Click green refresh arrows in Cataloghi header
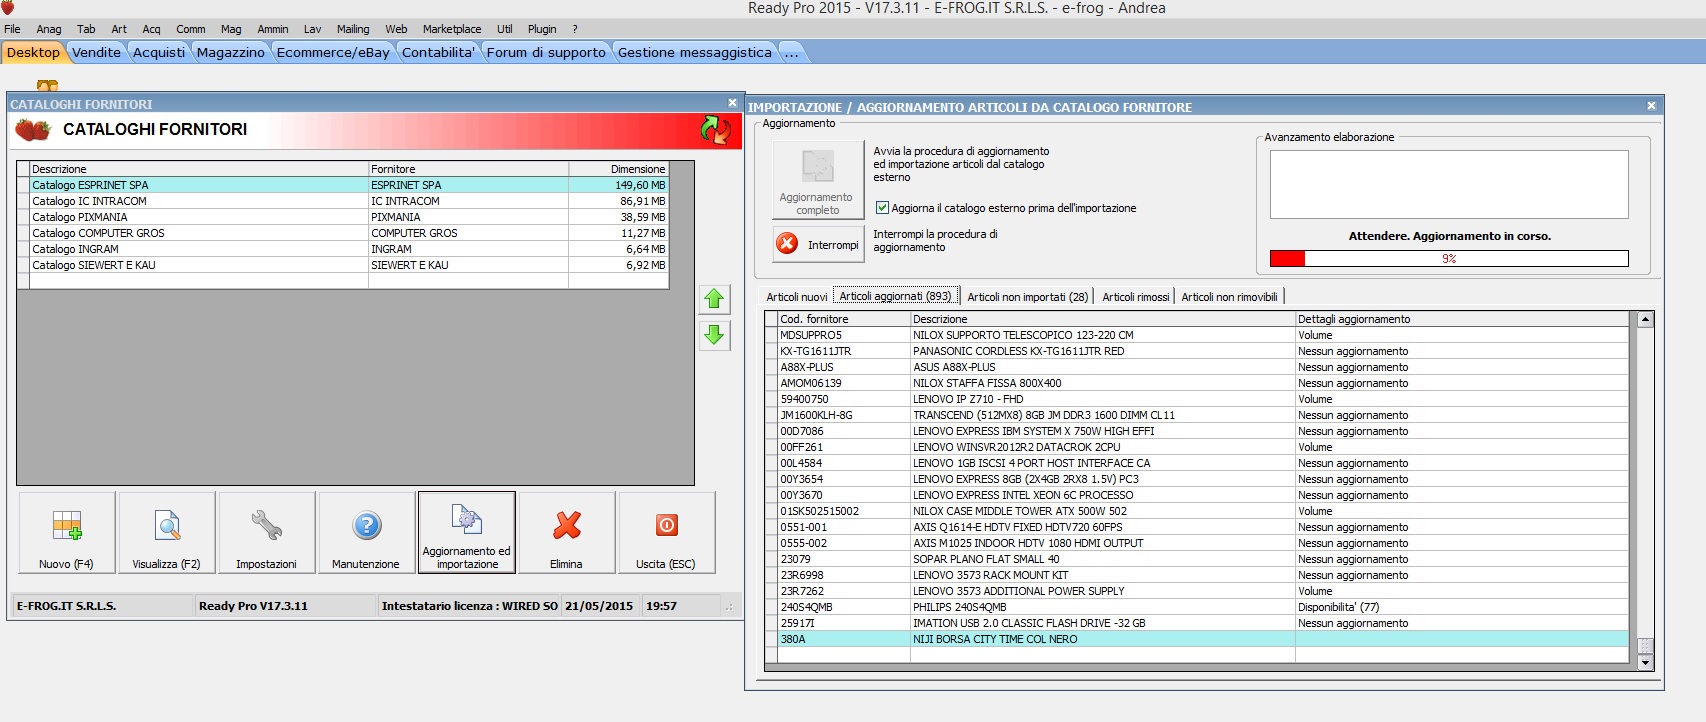Screen dimensions: 1706x722 pos(716,130)
